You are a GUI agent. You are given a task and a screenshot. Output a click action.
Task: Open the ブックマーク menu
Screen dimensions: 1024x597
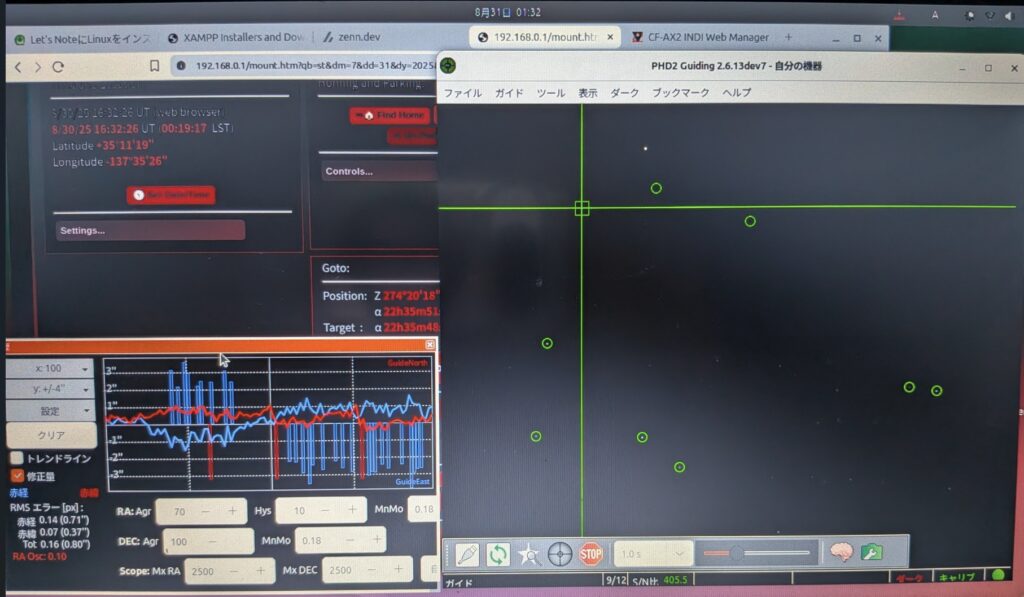tap(680, 93)
